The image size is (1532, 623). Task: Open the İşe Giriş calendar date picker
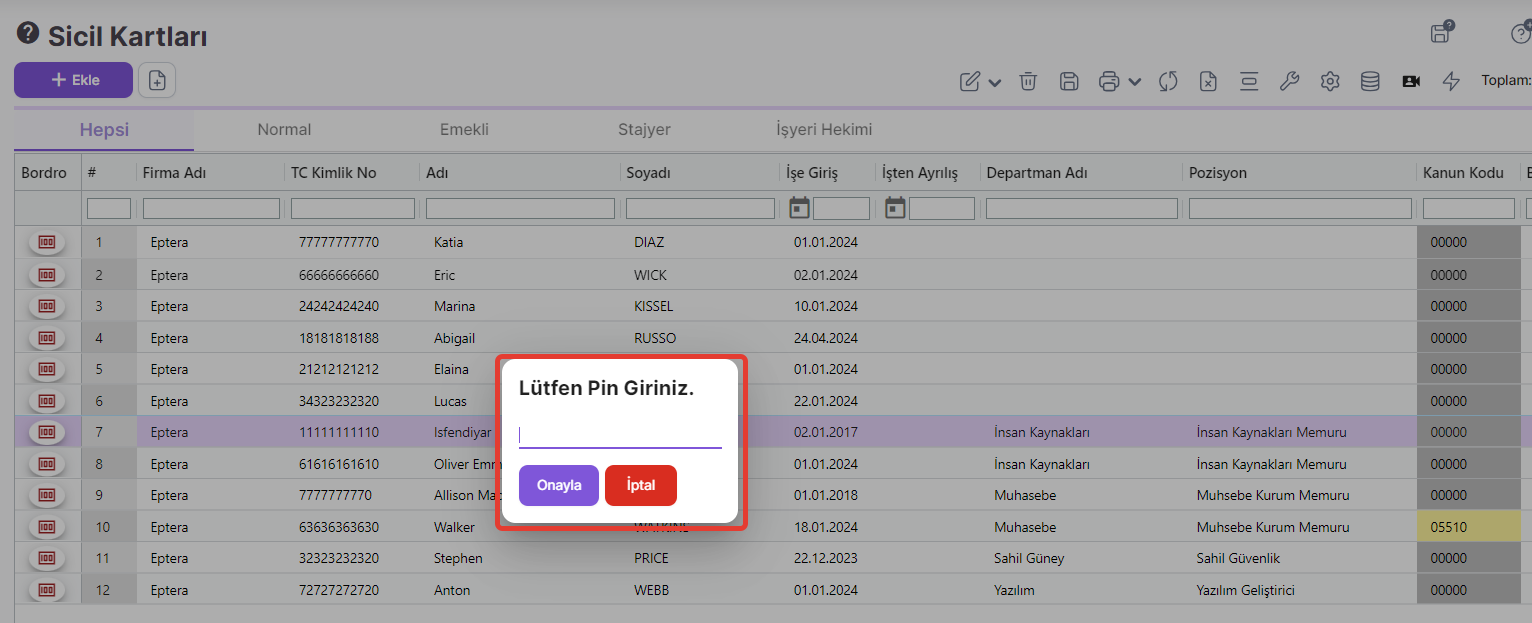[x=799, y=208]
